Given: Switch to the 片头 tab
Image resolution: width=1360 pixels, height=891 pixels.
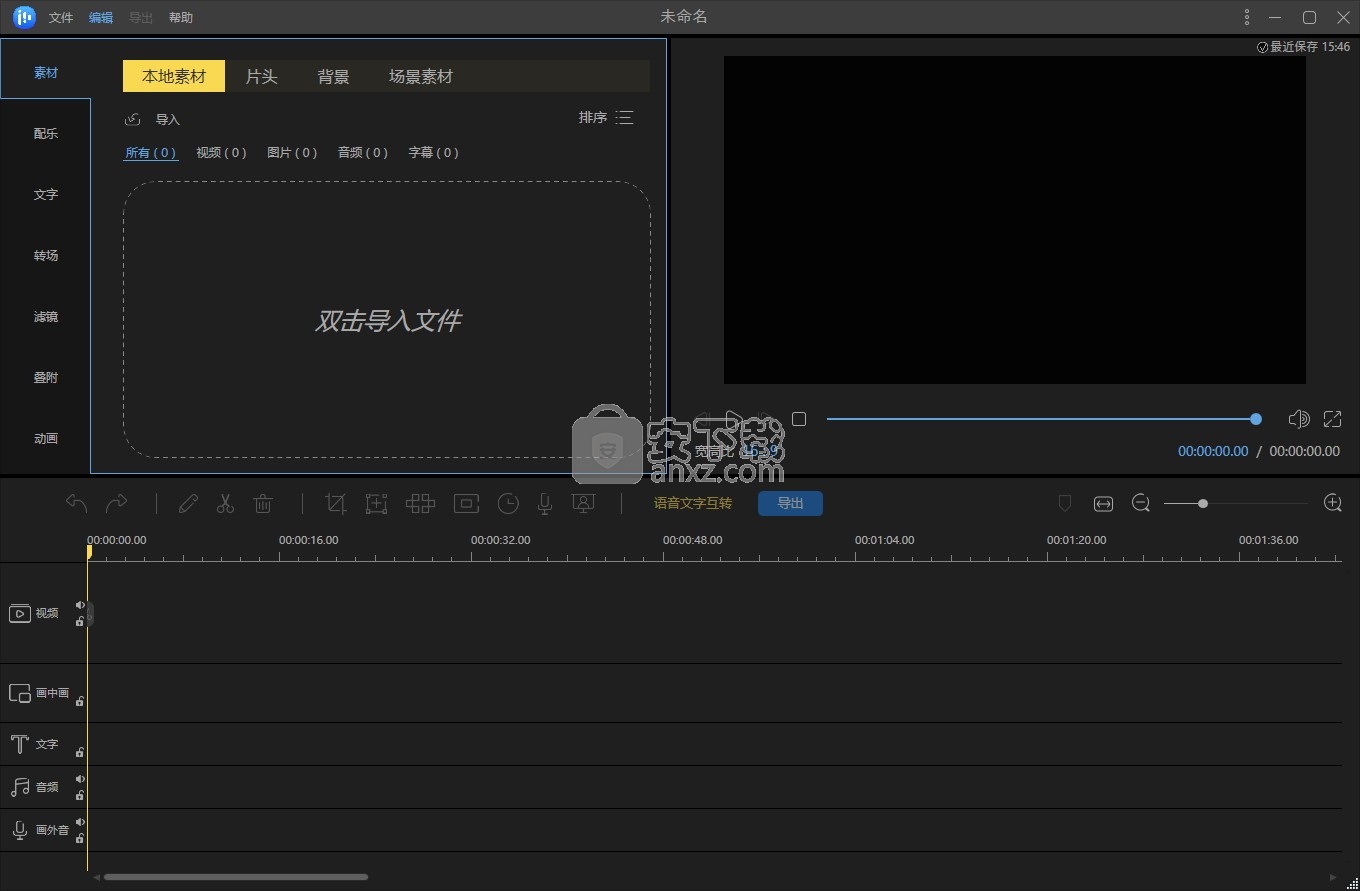Looking at the screenshot, I should (261, 76).
